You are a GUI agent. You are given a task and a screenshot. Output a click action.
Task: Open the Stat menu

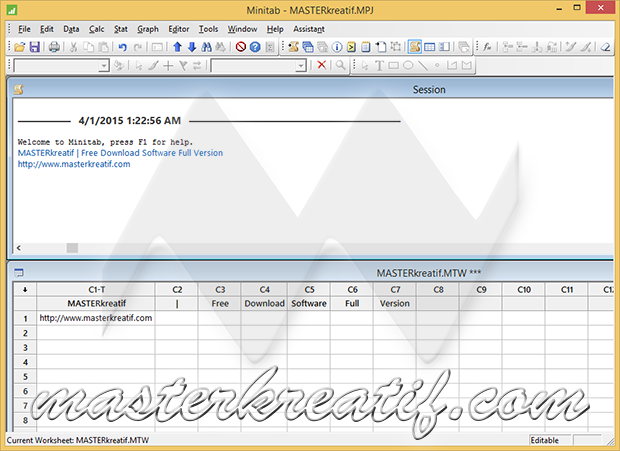121,29
